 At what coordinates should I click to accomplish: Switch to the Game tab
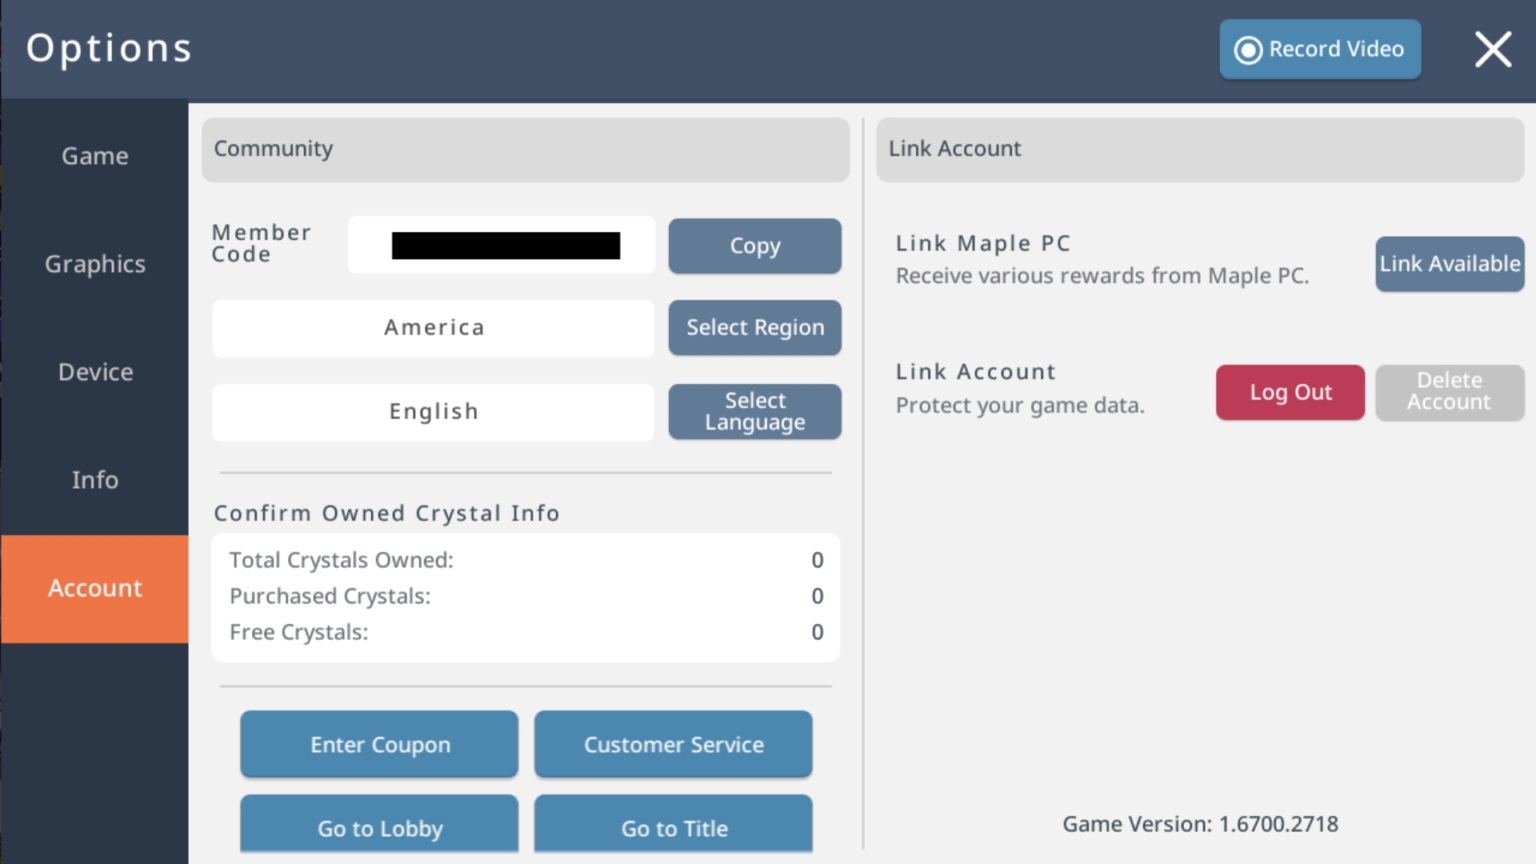pos(94,155)
